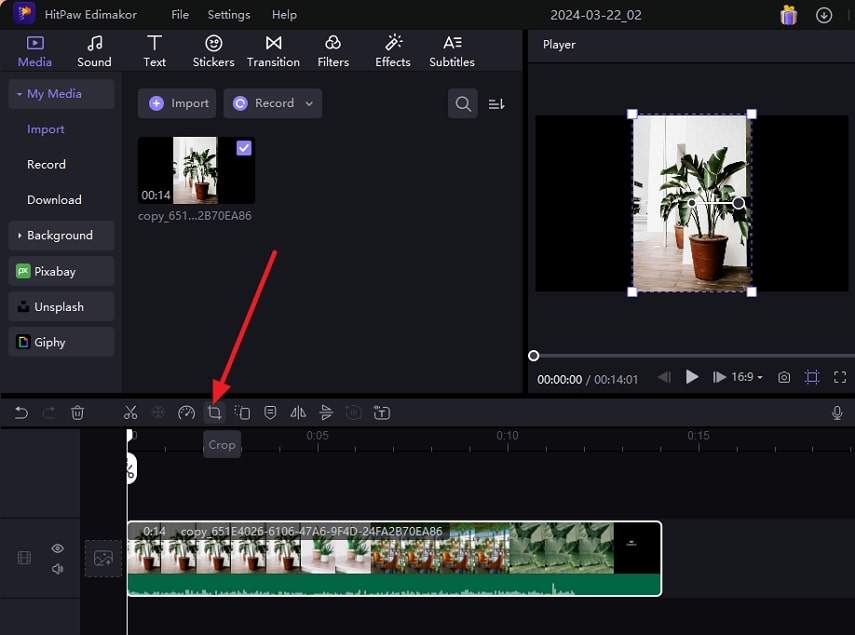
Task: Click the Import button
Action: coord(177,103)
